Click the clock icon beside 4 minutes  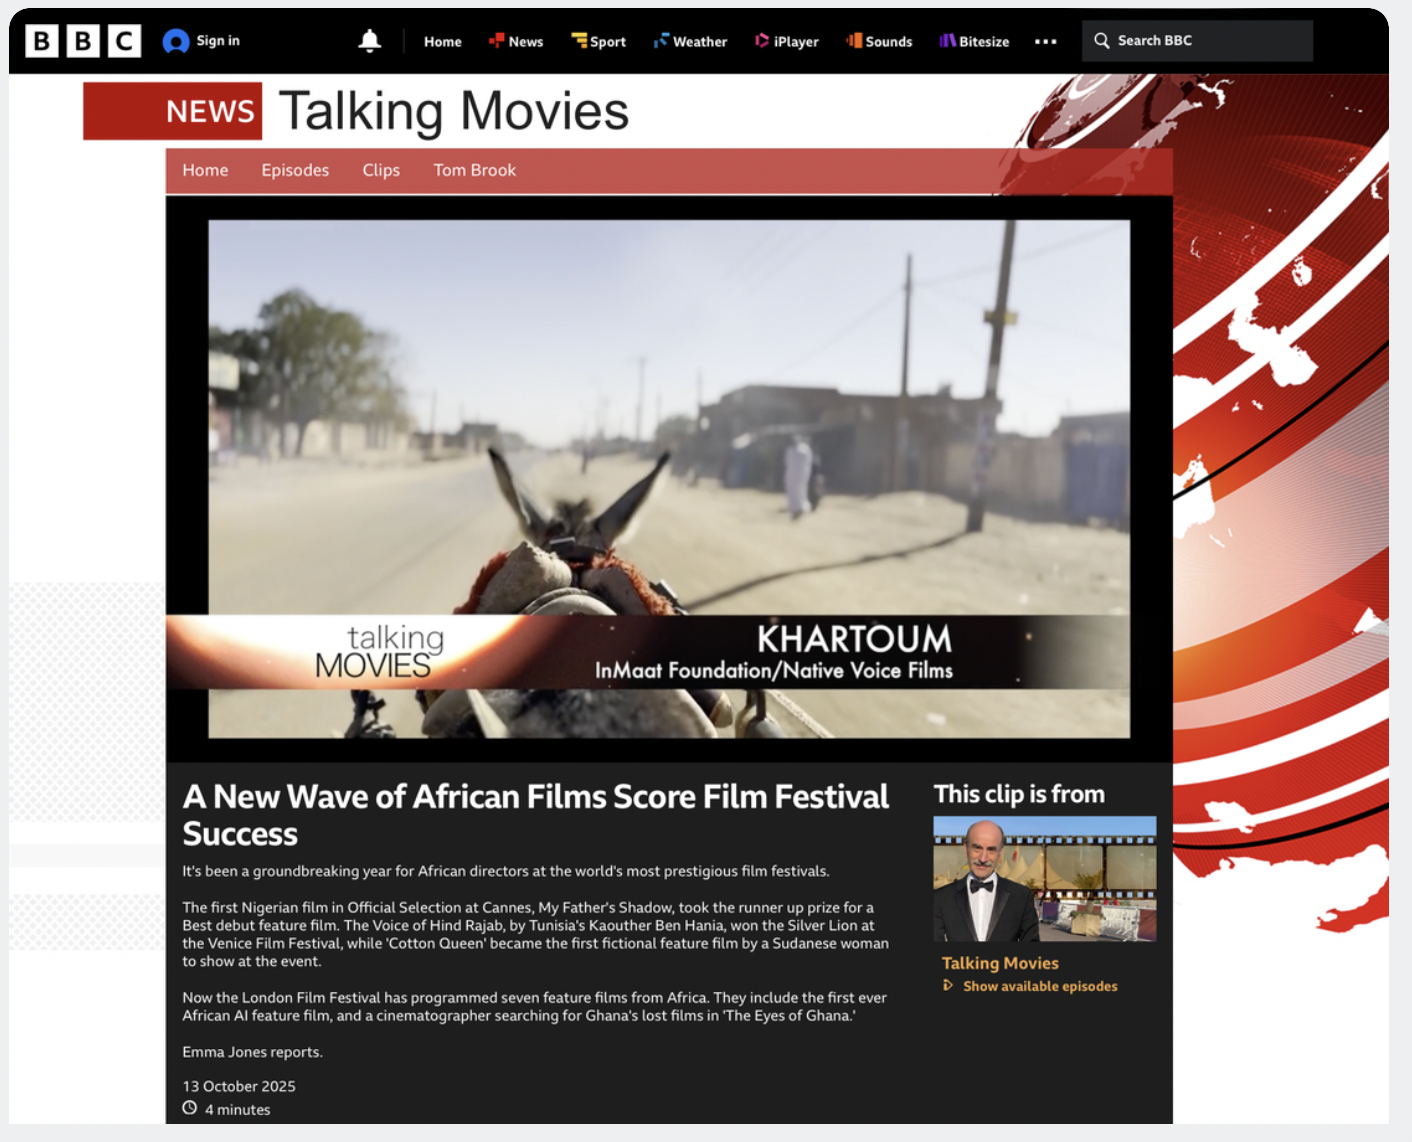coord(190,1108)
